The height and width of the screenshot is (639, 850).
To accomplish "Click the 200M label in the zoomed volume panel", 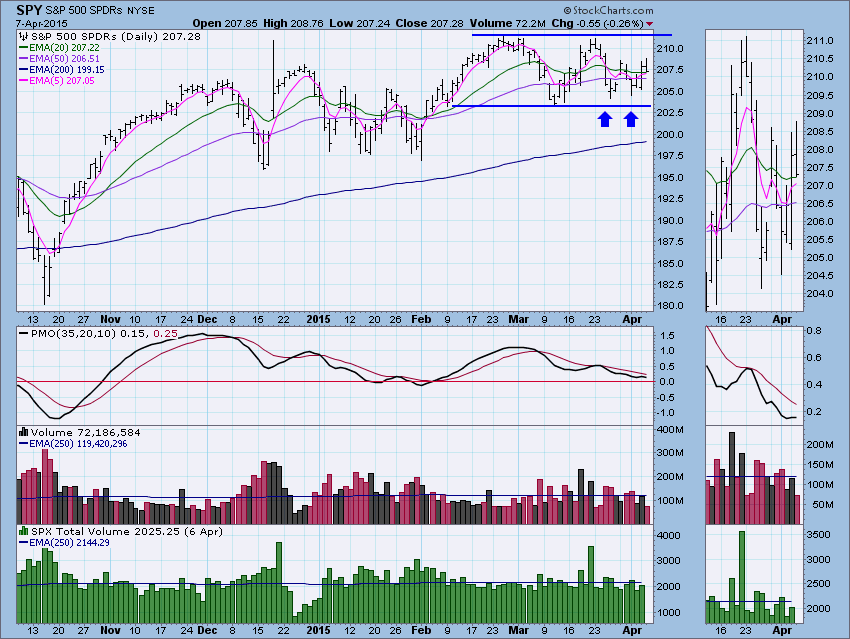I will click(820, 444).
